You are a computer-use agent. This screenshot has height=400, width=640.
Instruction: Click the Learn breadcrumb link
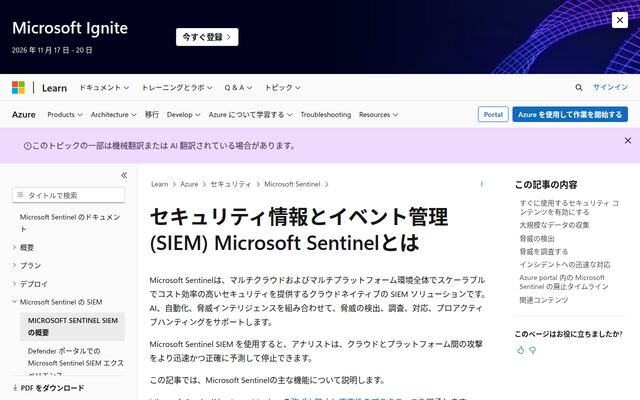click(159, 184)
